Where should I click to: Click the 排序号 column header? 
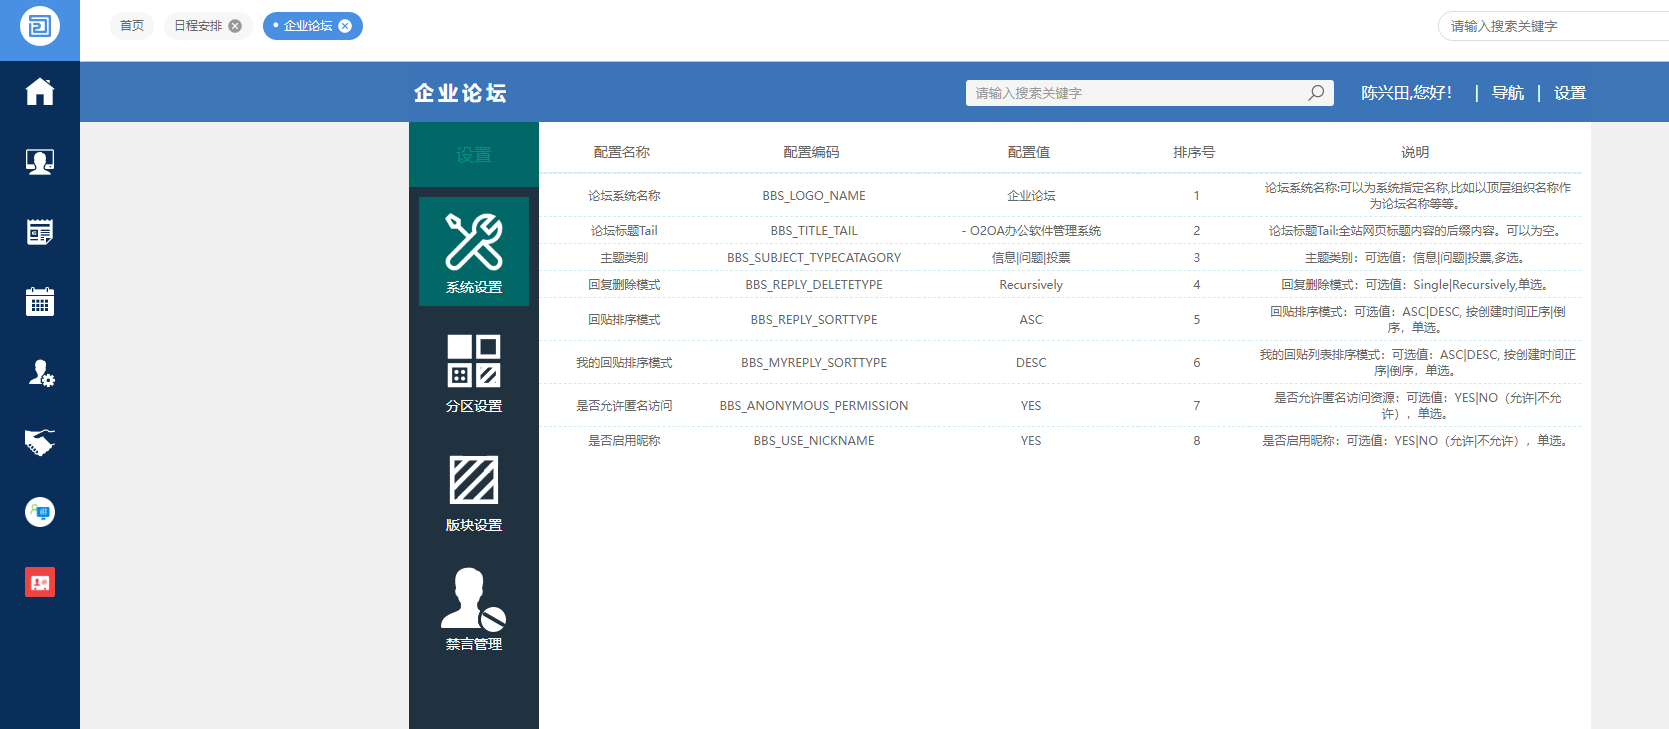click(x=1194, y=152)
